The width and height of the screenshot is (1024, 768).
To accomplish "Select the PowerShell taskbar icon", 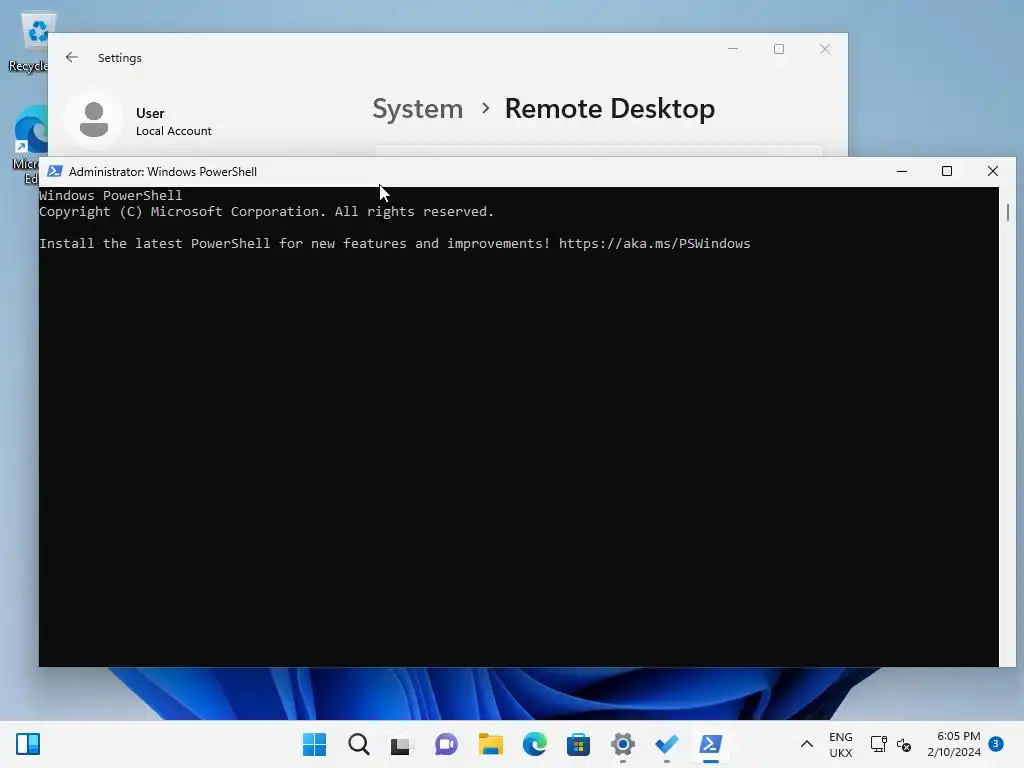I will pyautogui.click(x=711, y=744).
